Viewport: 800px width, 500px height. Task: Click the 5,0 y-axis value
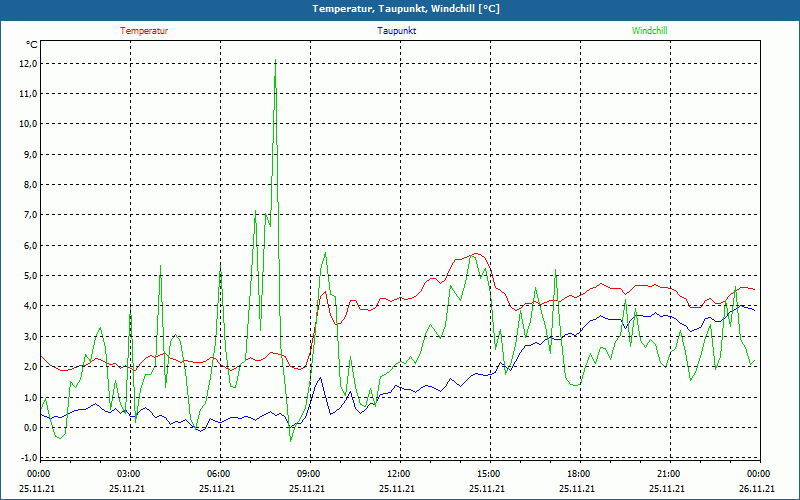point(30,276)
